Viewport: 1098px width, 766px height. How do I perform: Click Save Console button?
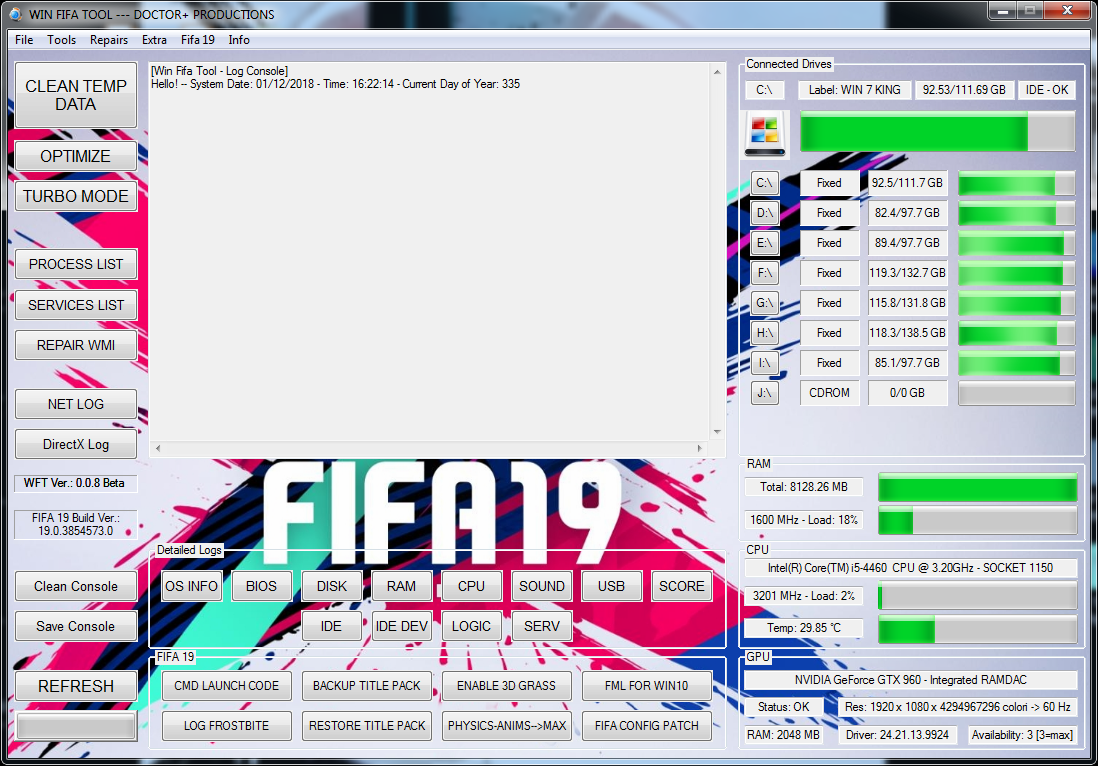click(x=76, y=626)
